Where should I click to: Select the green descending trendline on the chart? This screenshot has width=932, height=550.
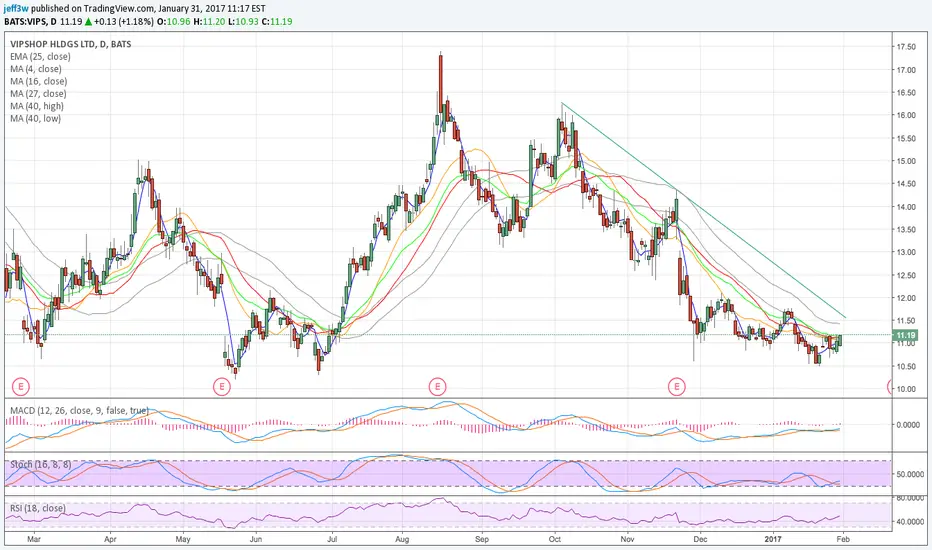704,210
